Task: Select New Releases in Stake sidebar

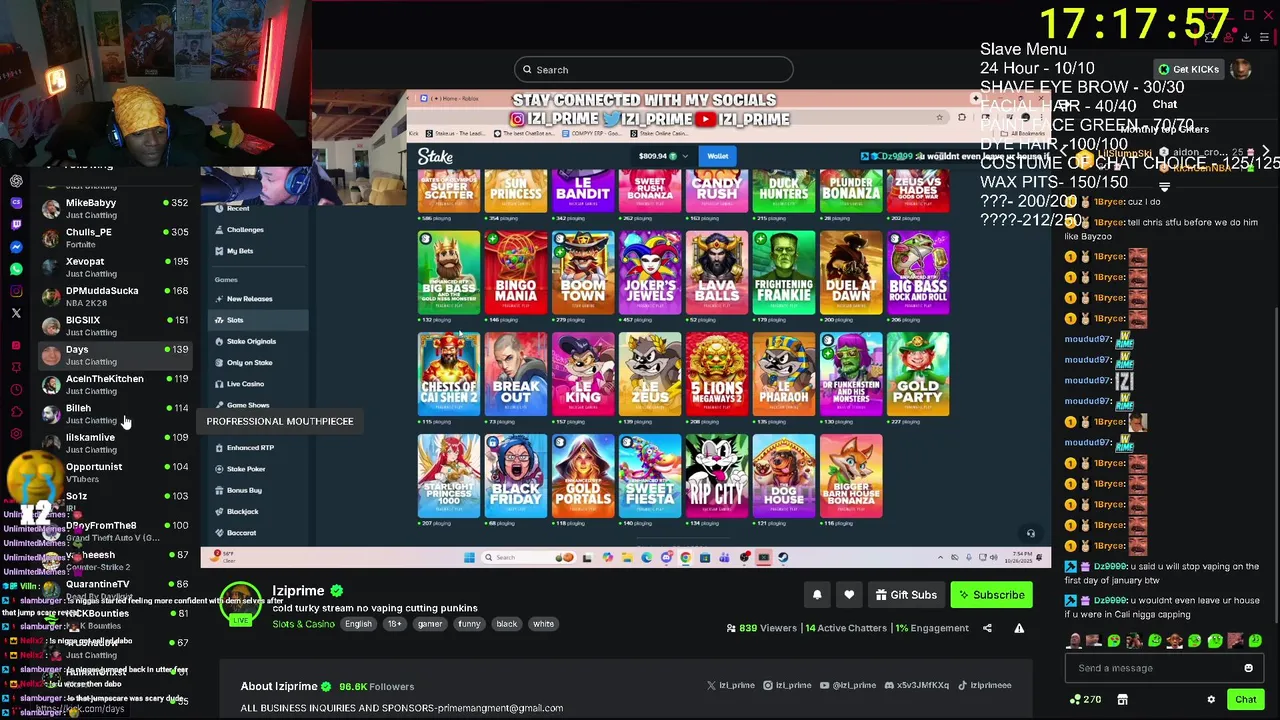Action: pyautogui.click(x=249, y=299)
